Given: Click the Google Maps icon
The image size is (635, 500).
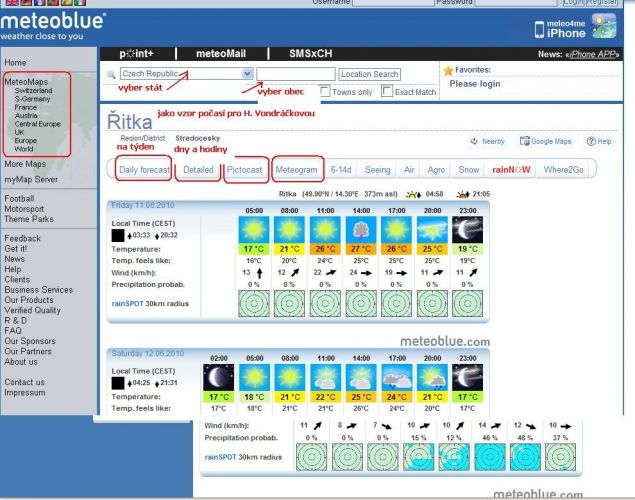Looking at the screenshot, I should (x=525, y=141).
